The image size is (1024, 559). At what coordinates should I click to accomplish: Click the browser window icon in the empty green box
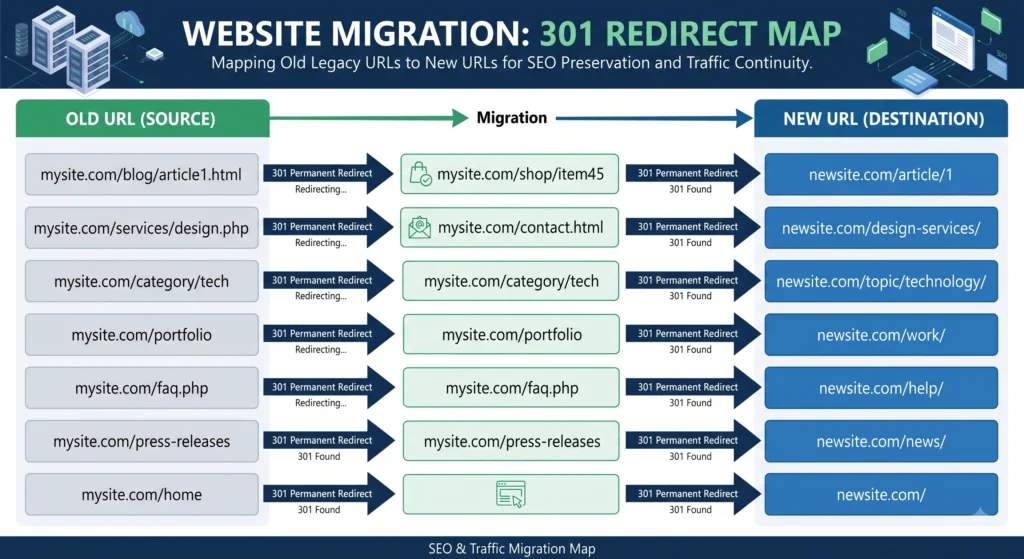click(x=511, y=494)
